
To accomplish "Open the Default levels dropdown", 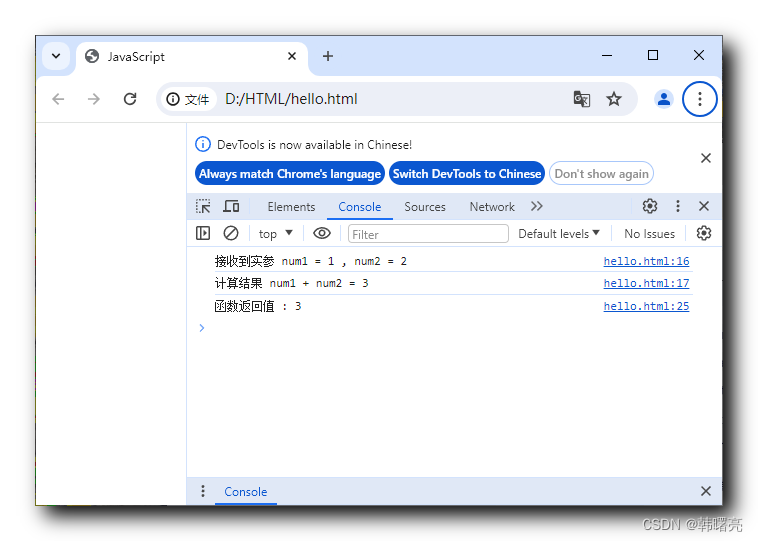I will [x=559, y=234].
